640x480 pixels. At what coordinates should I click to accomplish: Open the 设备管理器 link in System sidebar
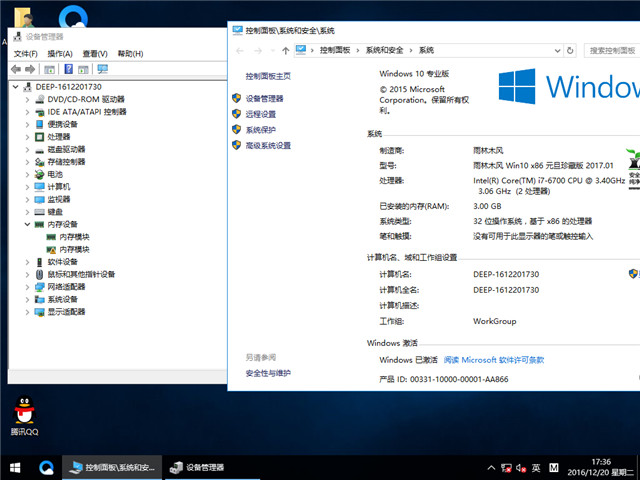click(264, 98)
